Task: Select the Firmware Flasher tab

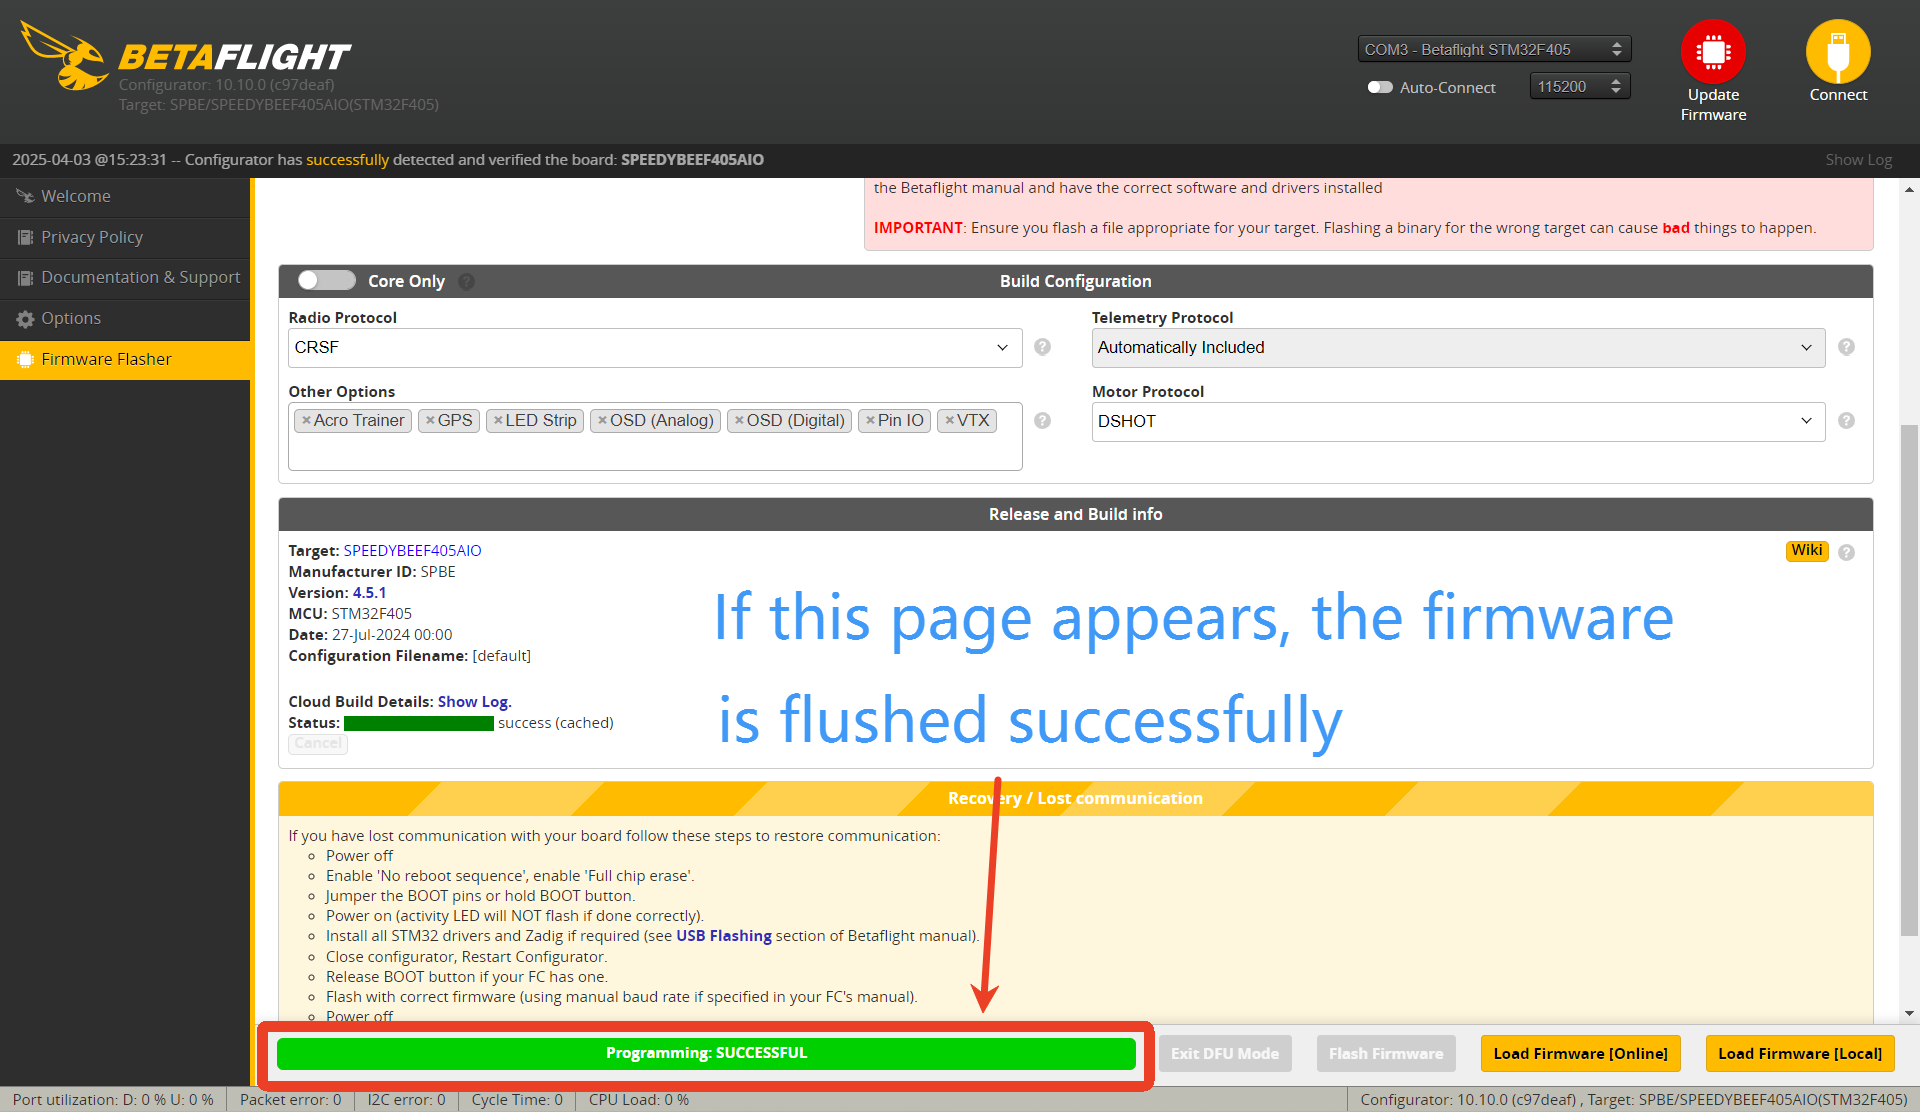Action: coord(125,359)
